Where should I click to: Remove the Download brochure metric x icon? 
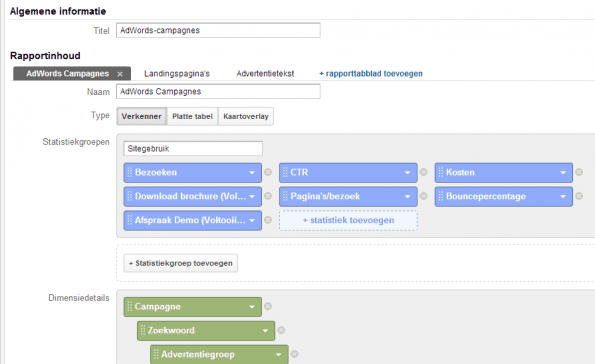point(268,196)
